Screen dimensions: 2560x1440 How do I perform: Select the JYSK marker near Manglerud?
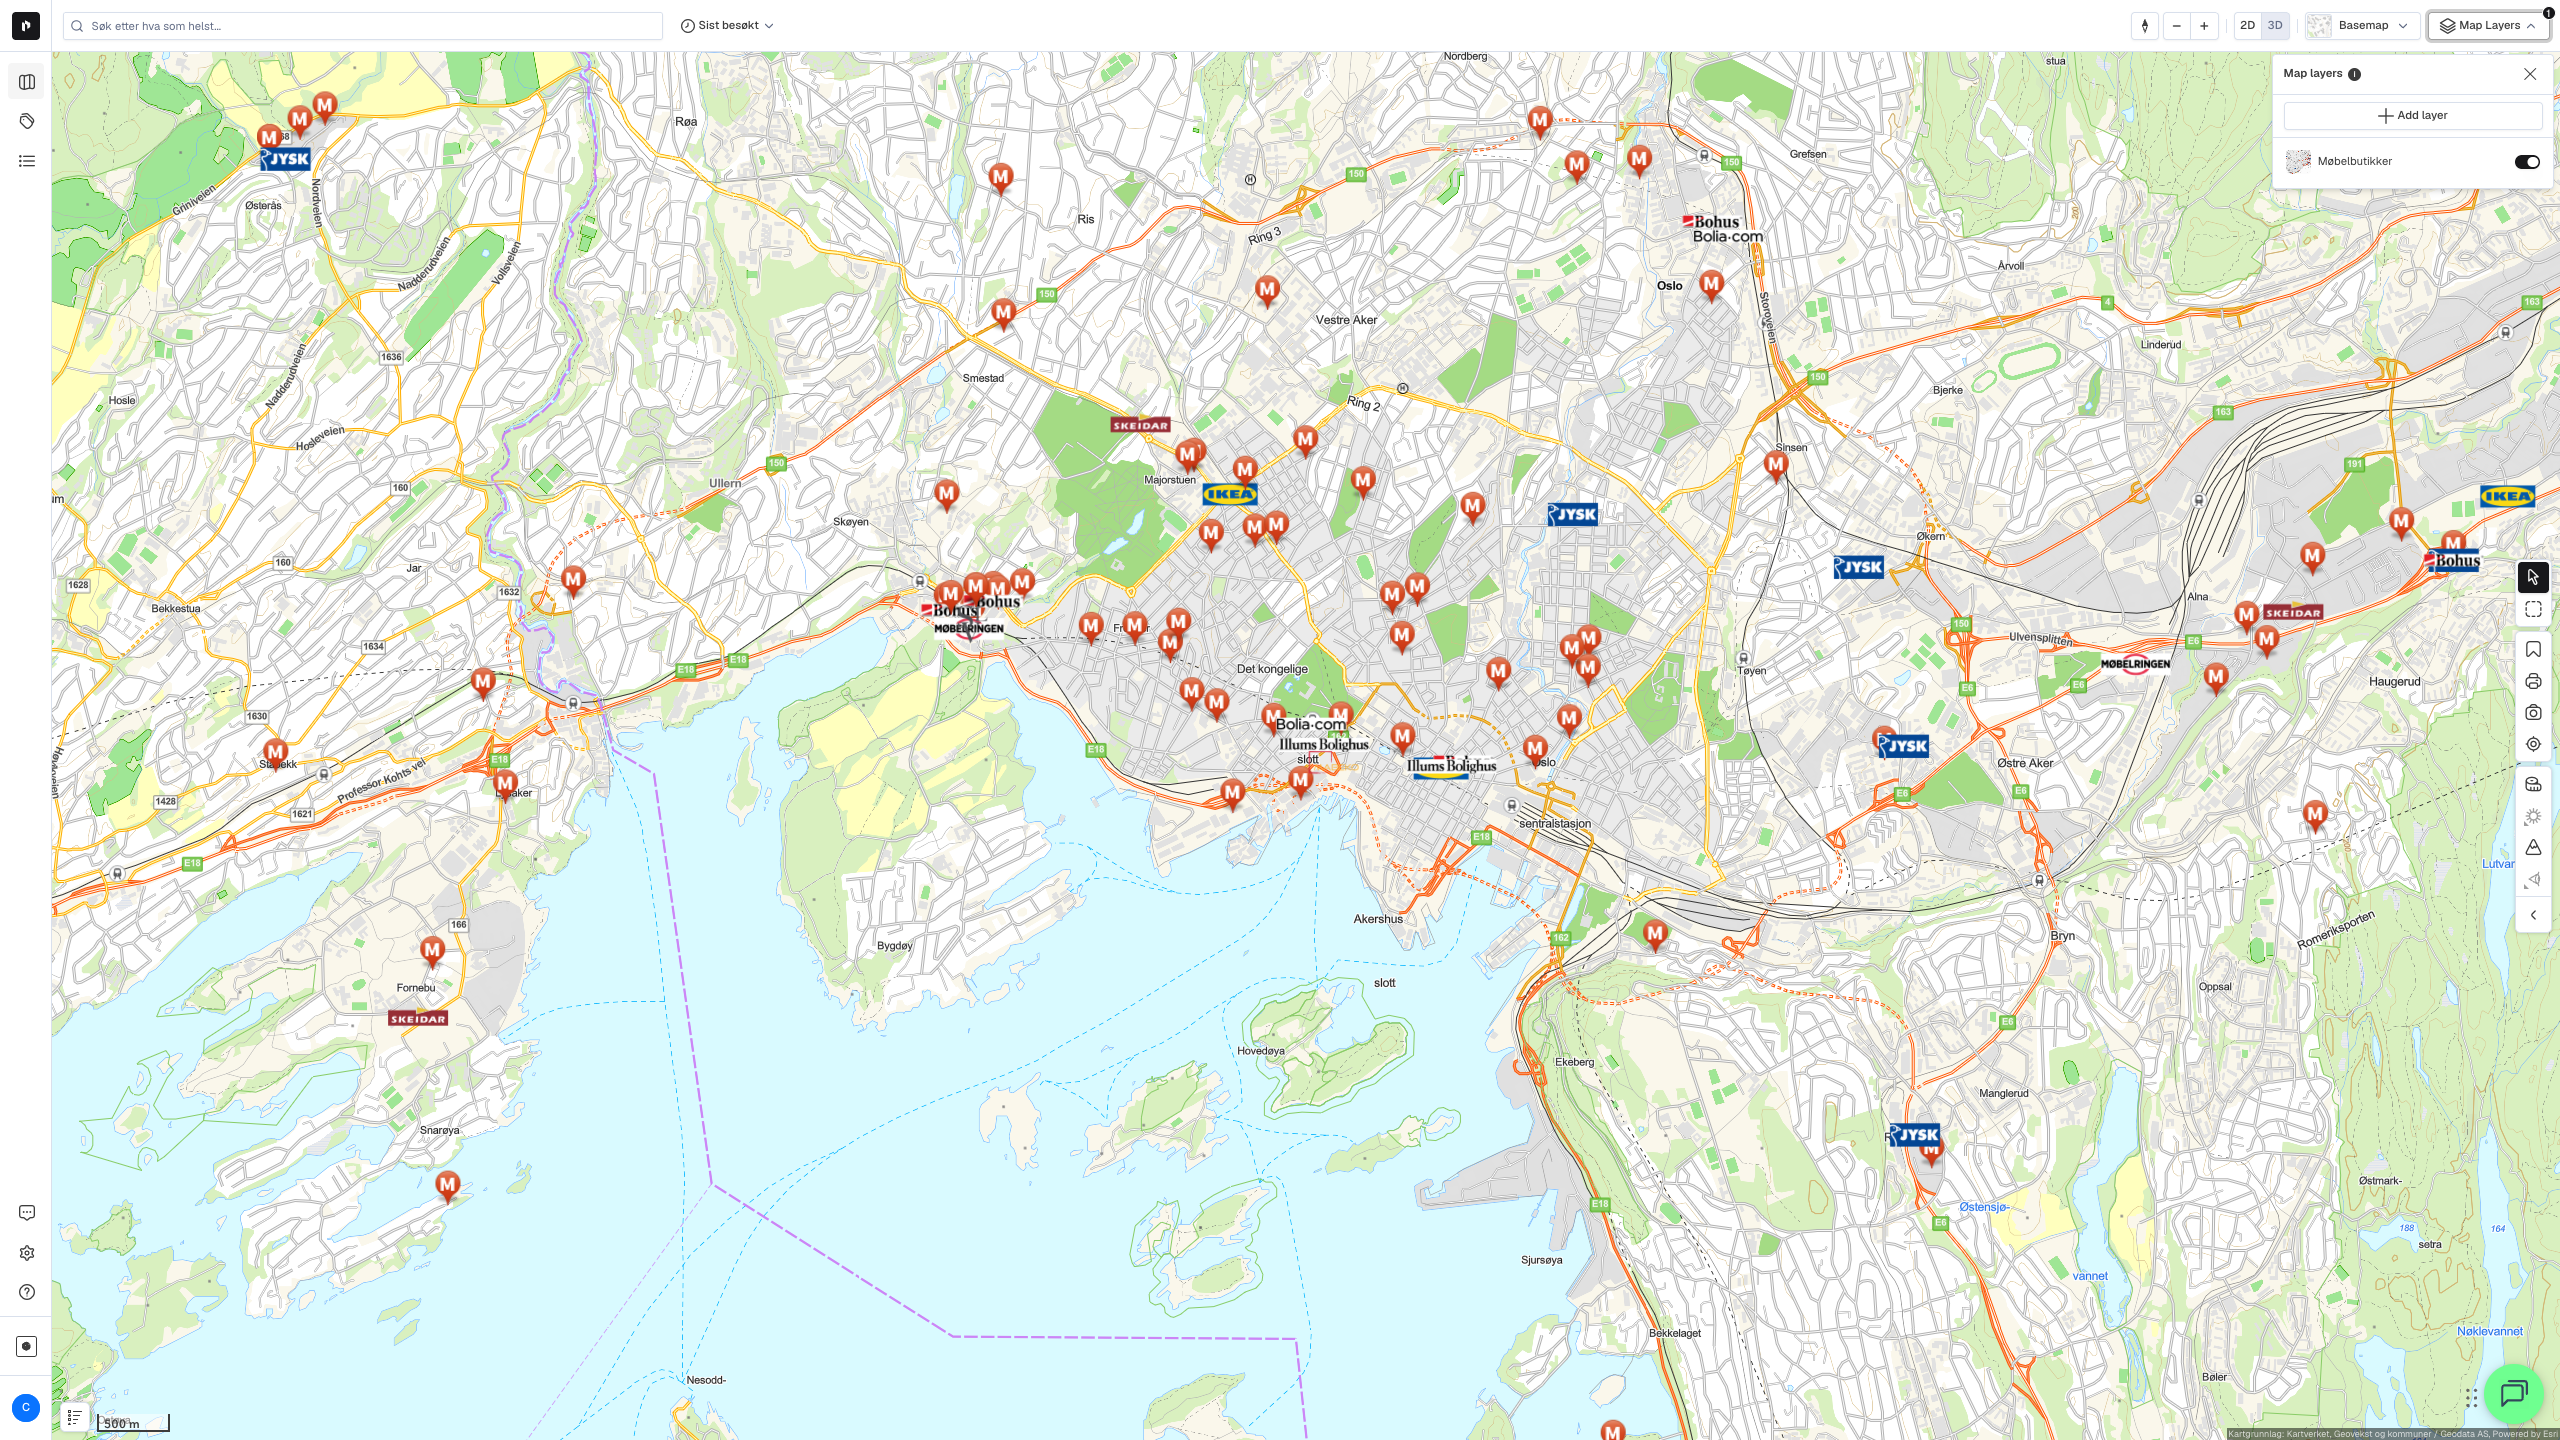1915,1135
